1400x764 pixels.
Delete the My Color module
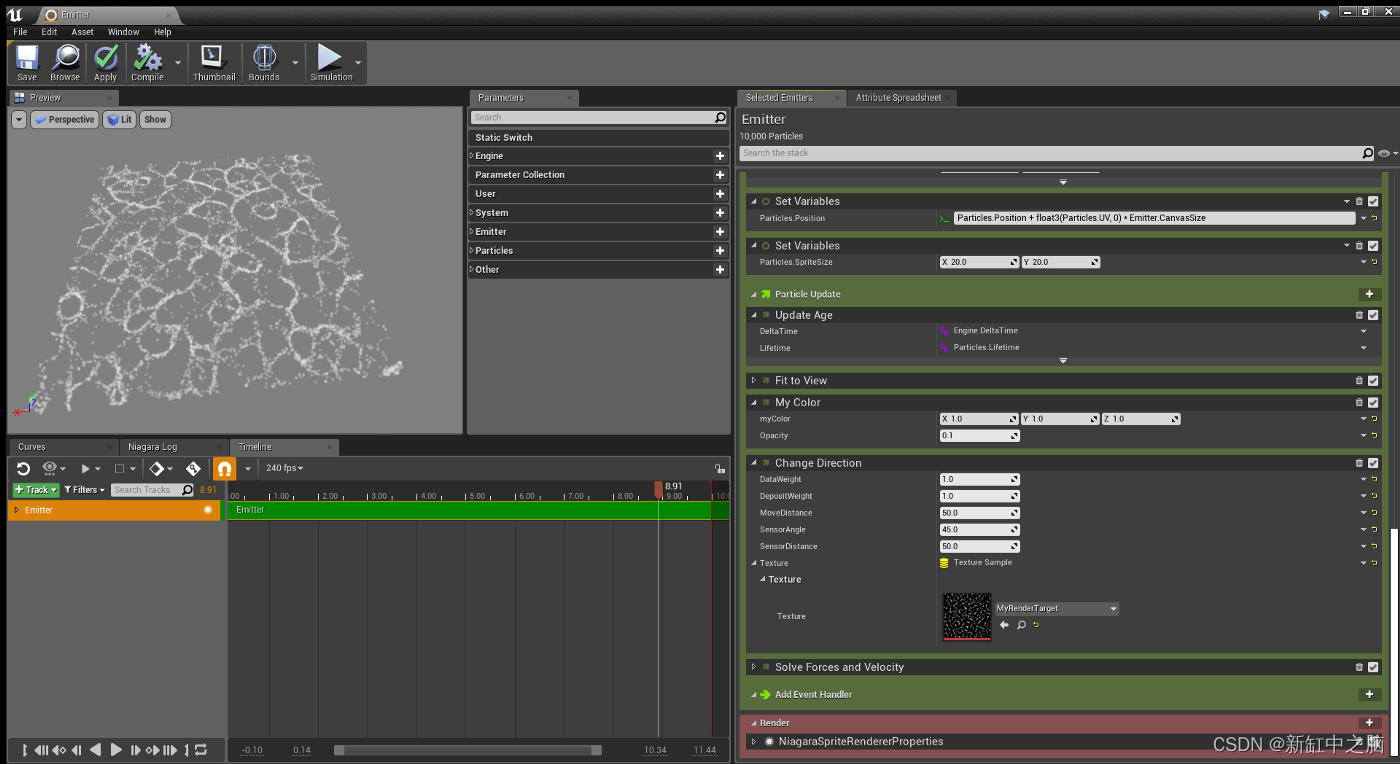[x=1359, y=402]
